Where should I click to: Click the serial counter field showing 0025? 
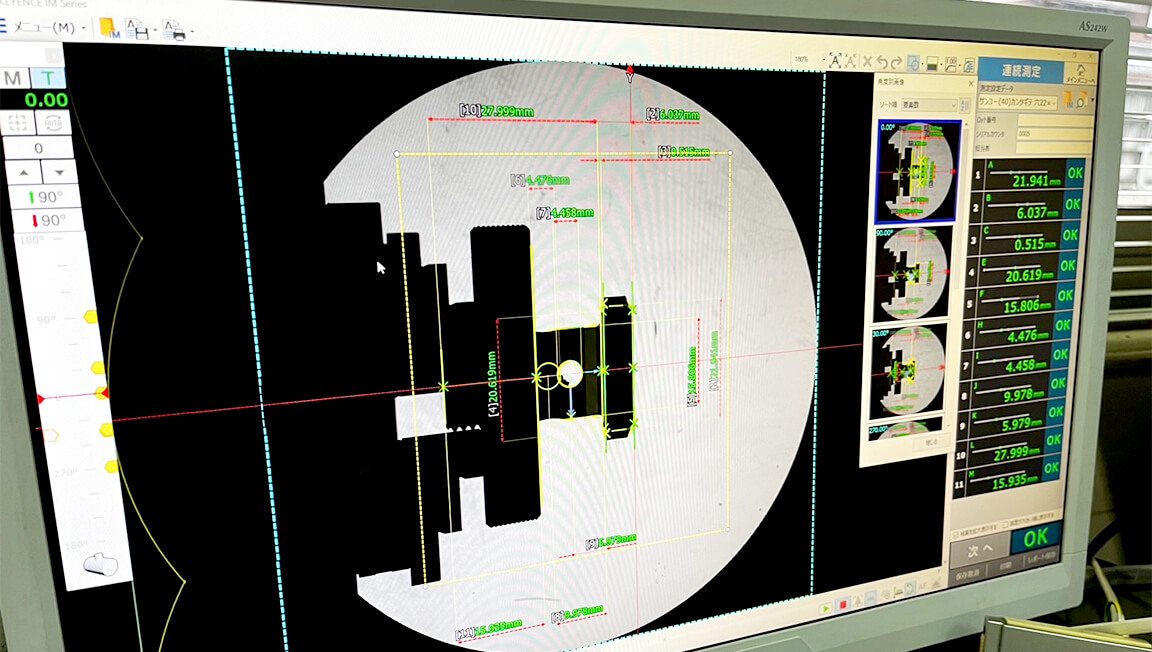click(x=1054, y=135)
